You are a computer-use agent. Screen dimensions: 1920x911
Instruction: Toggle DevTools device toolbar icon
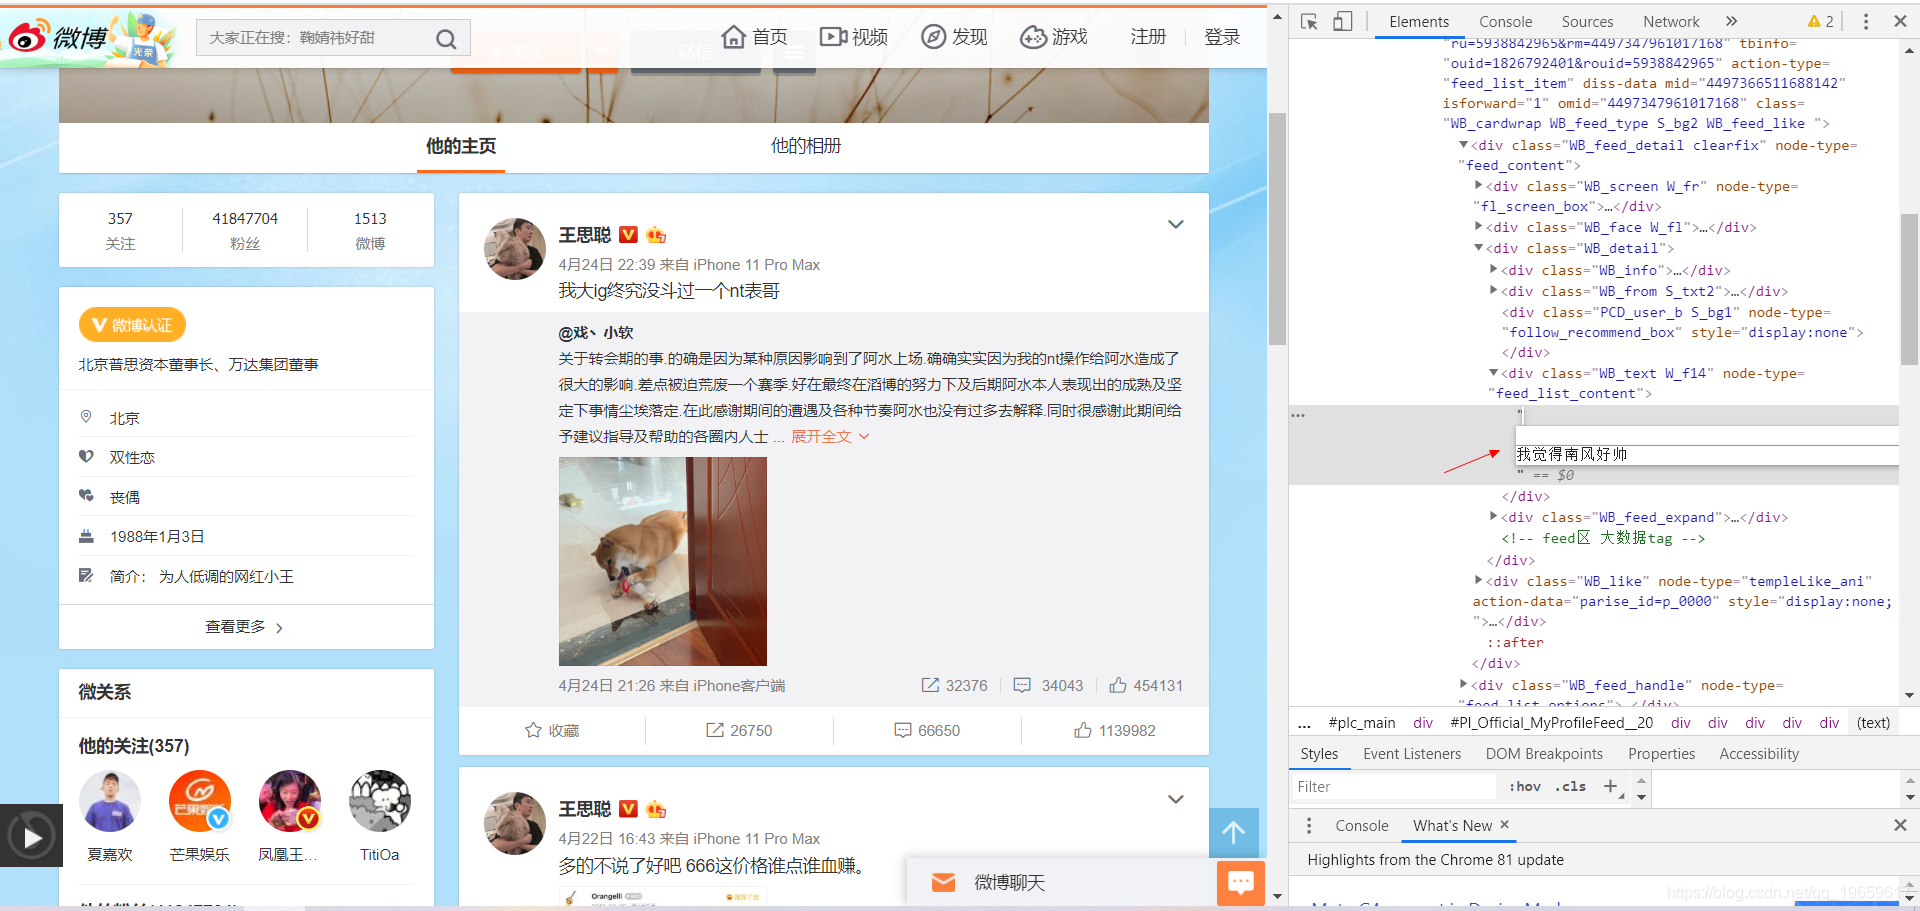[x=1343, y=21]
